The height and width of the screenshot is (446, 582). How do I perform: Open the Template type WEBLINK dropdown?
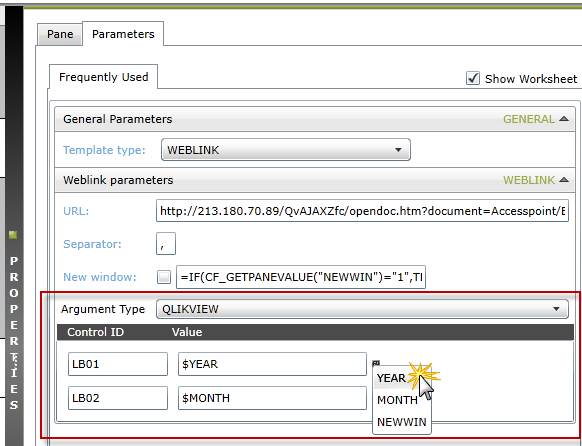(286, 150)
